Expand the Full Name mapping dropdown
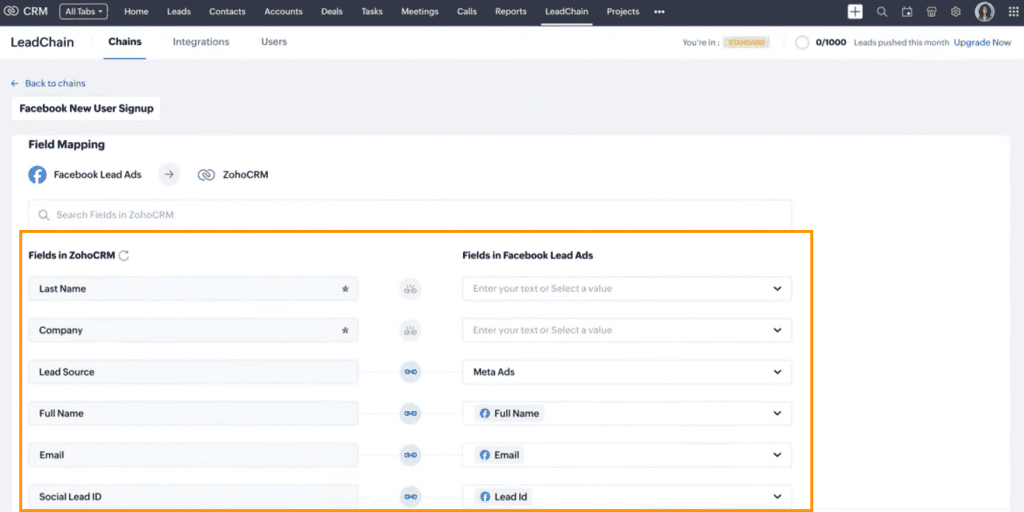 pyautogui.click(x=777, y=413)
